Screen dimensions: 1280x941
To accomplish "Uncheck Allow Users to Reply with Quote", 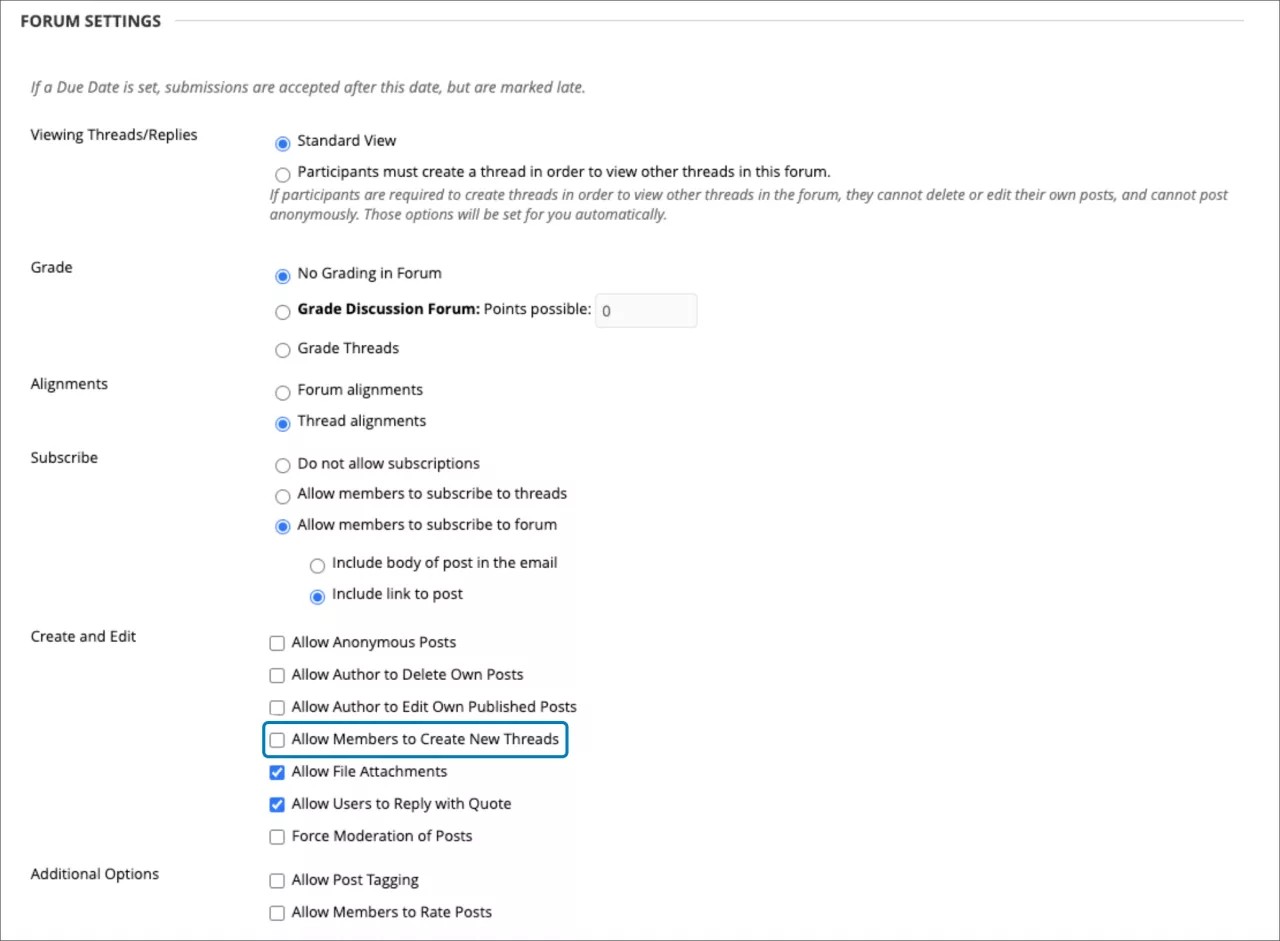I will pos(277,804).
